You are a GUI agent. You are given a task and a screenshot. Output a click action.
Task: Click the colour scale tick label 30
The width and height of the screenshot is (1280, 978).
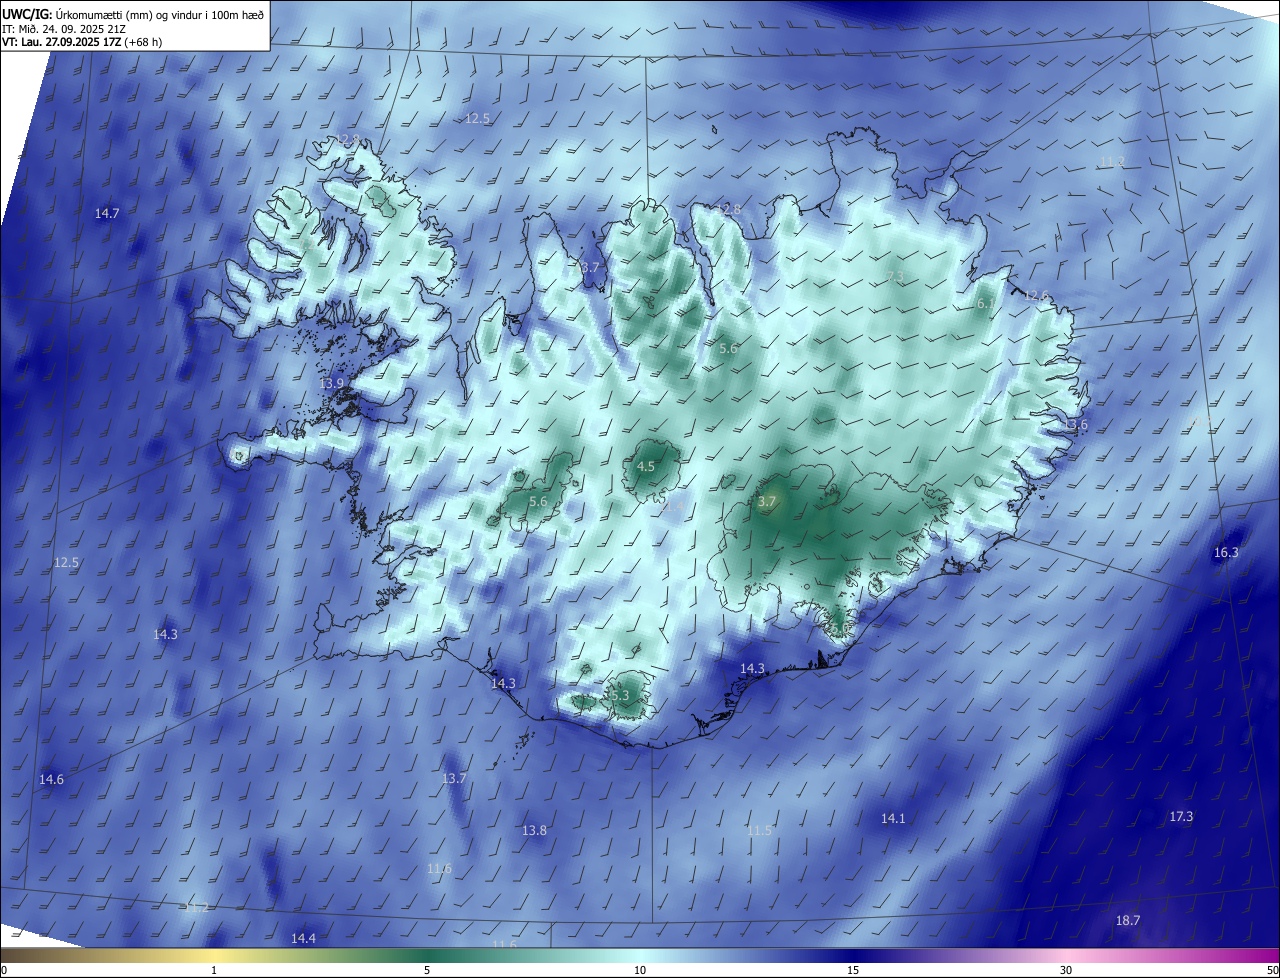(1066, 971)
